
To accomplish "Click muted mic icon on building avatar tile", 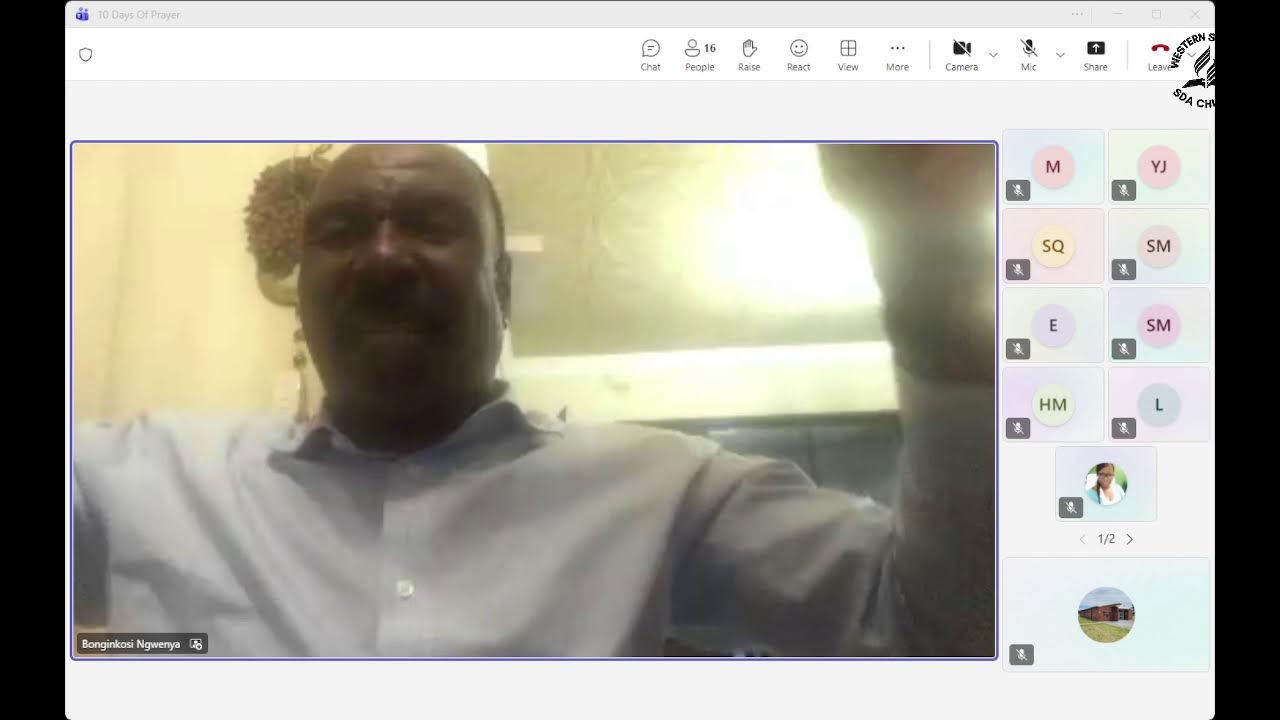I will coord(1021,654).
